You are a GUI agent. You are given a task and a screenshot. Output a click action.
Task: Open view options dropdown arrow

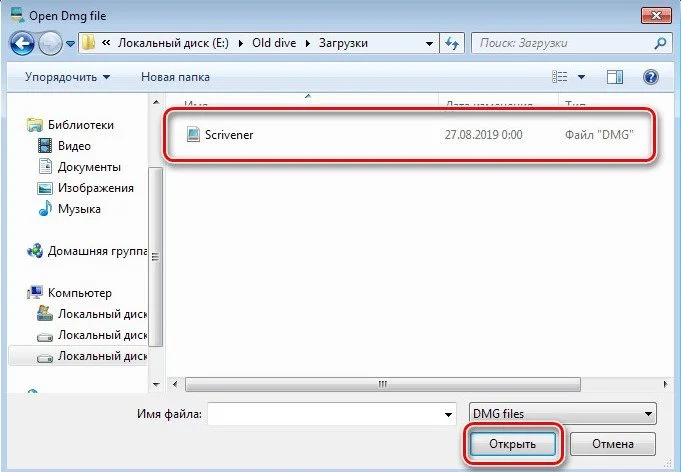click(581, 77)
